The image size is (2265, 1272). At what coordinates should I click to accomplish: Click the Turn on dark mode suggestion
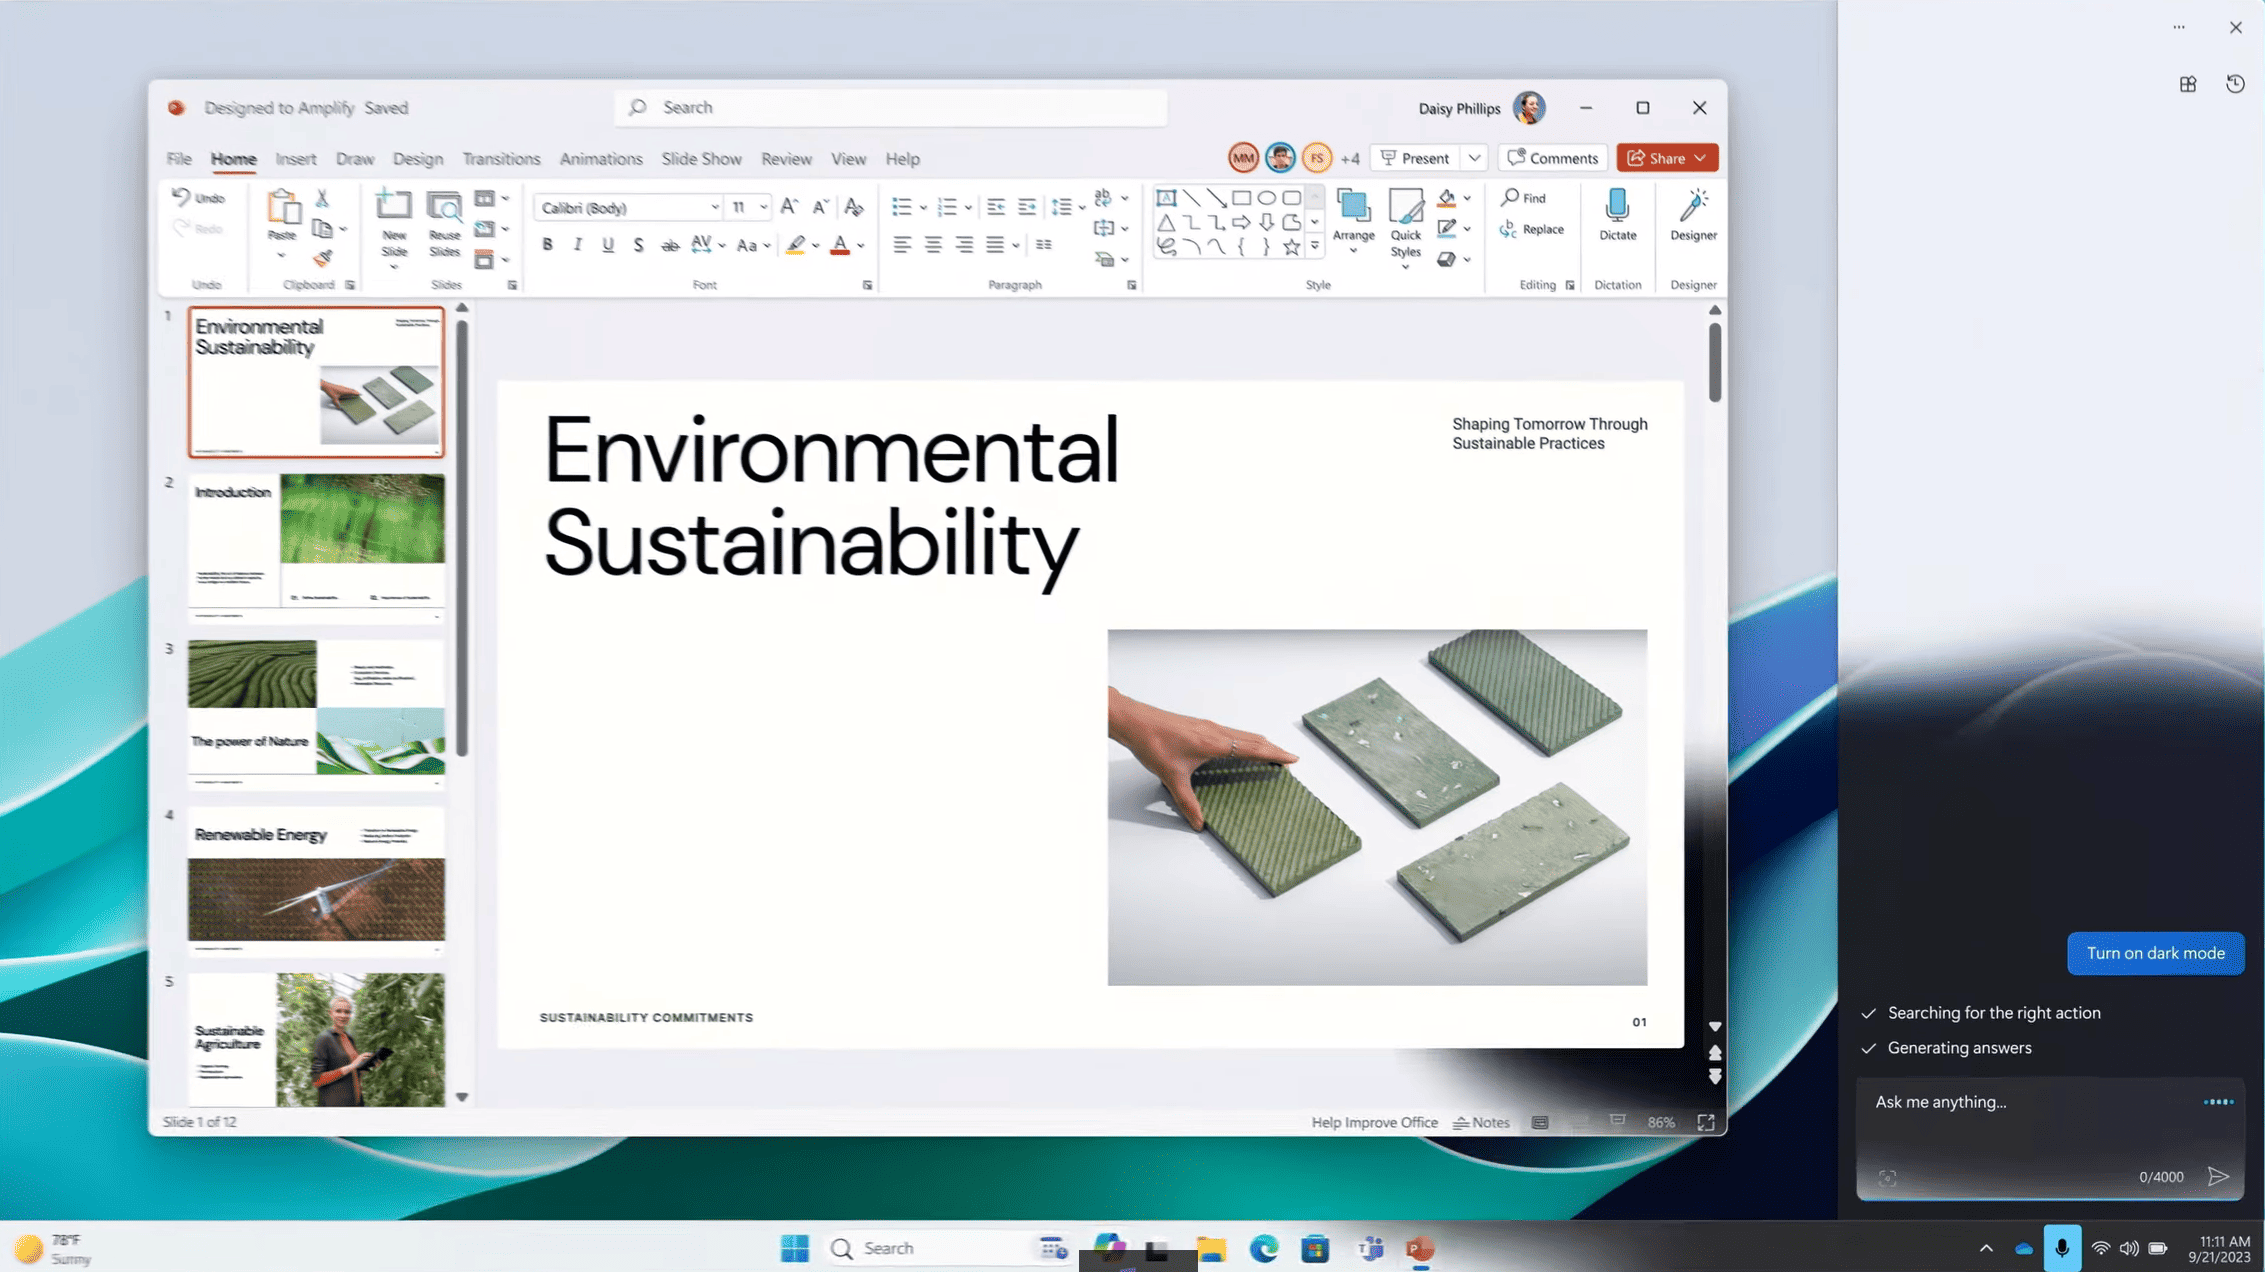[2155, 953]
